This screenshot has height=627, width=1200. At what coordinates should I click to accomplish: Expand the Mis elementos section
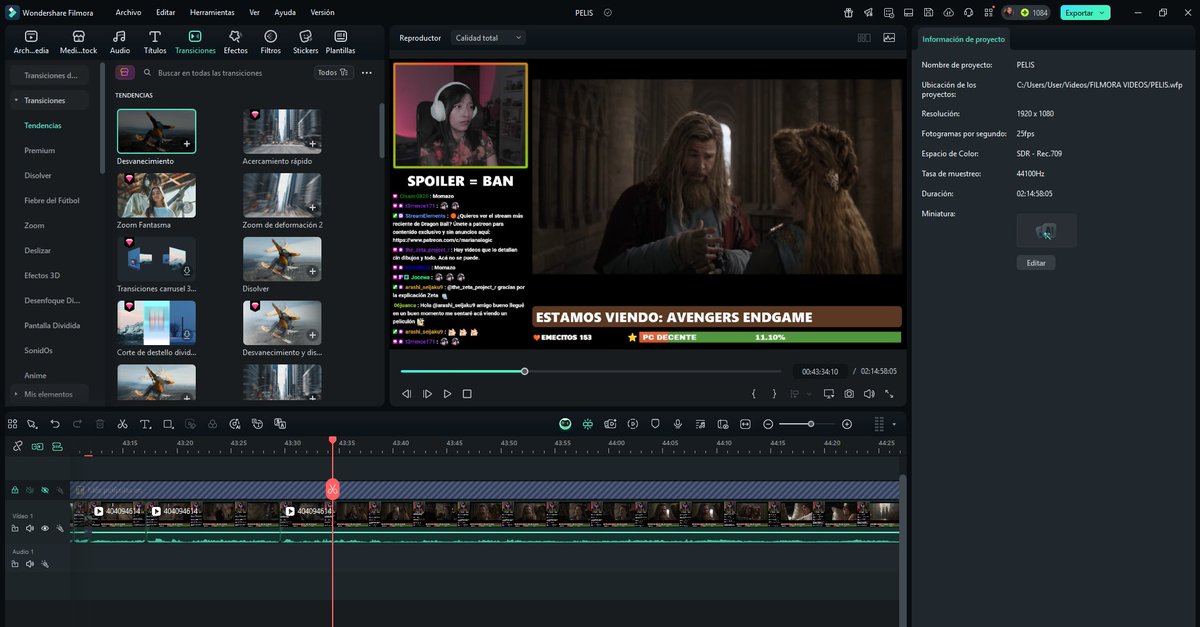pos(16,394)
